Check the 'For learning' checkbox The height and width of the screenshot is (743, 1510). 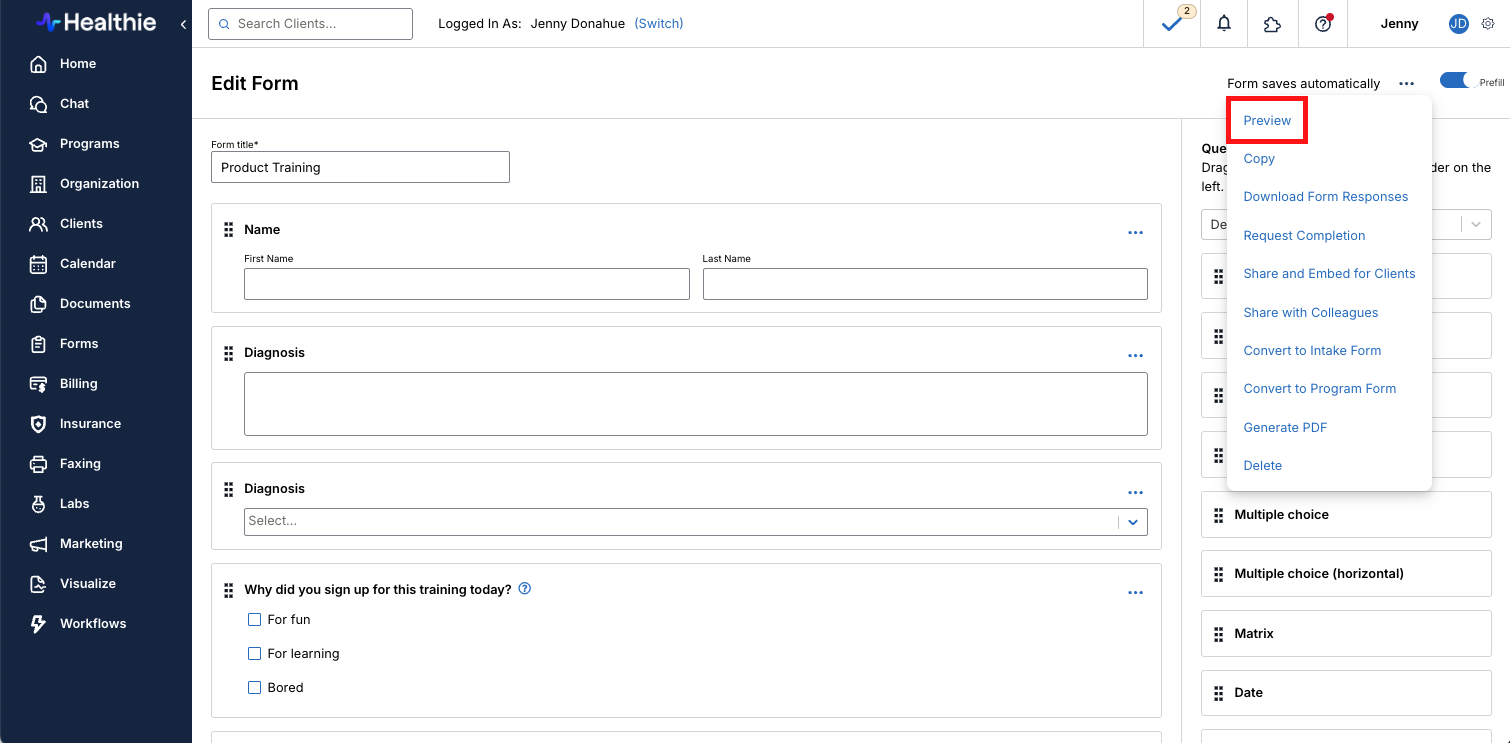(254, 654)
